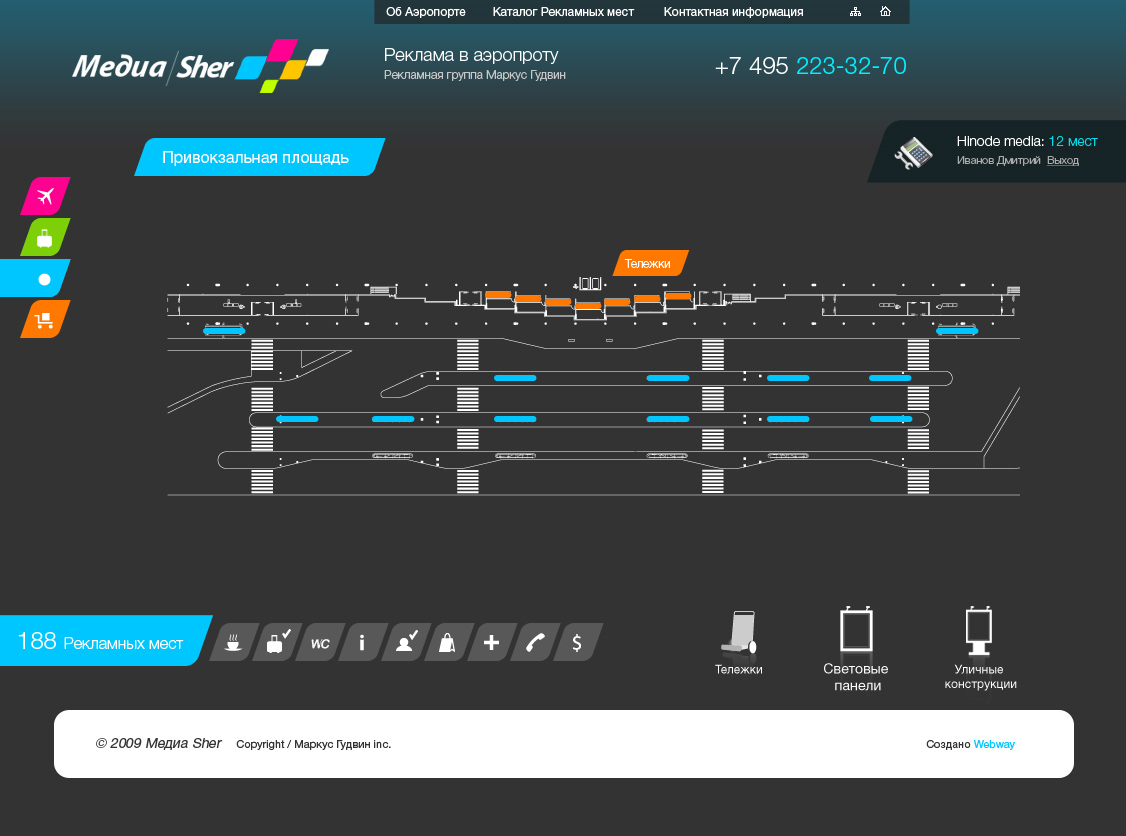Click Рекламная группа Маркус Гудвин subtitle
The width and height of the screenshot is (1126, 836).
tap(475, 75)
